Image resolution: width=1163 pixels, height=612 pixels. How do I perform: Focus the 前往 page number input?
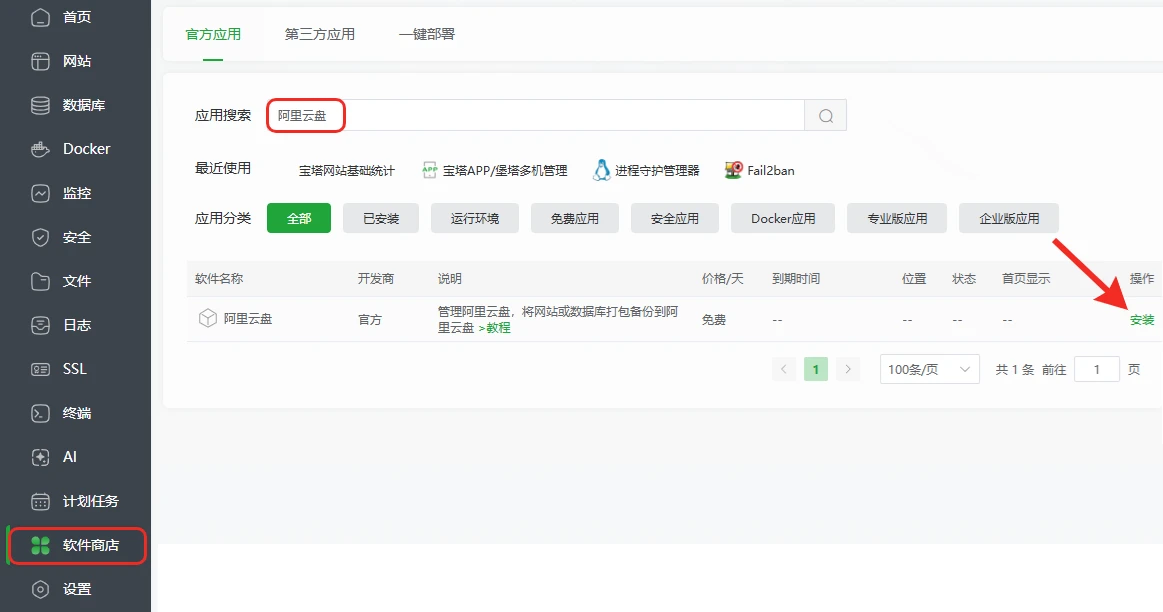tap(1096, 369)
